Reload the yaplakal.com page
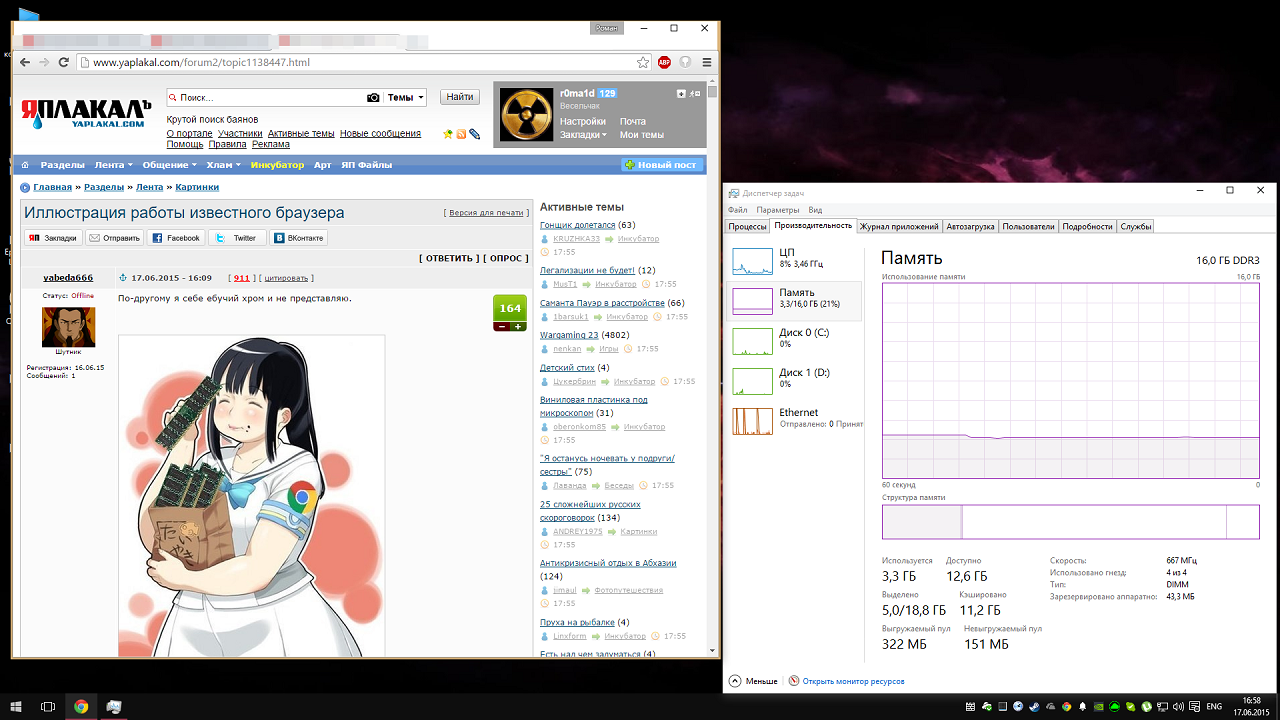The height and width of the screenshot is (720, 1280). point(64,62)
